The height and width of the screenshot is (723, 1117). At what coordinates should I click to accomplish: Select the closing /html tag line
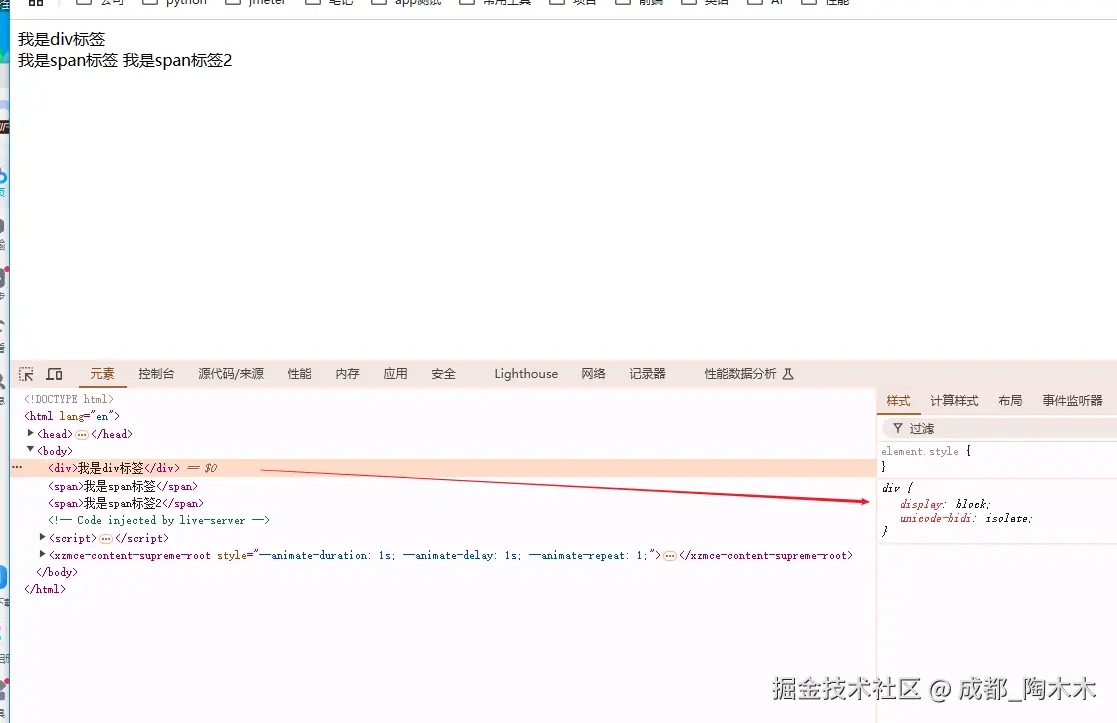click(45, 589)
